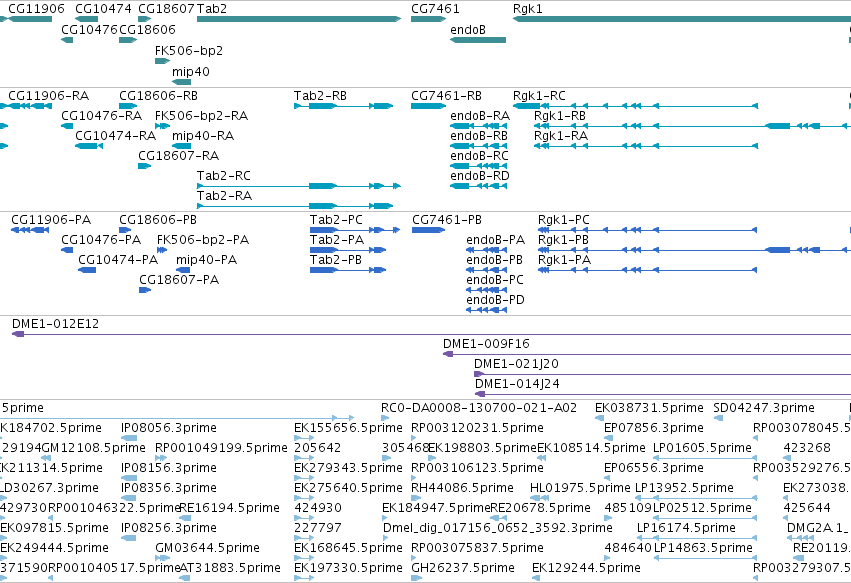This screenshot has width=851, height=583.
Task: Select the endoB-PB protein label
Action: click(494, 260)
